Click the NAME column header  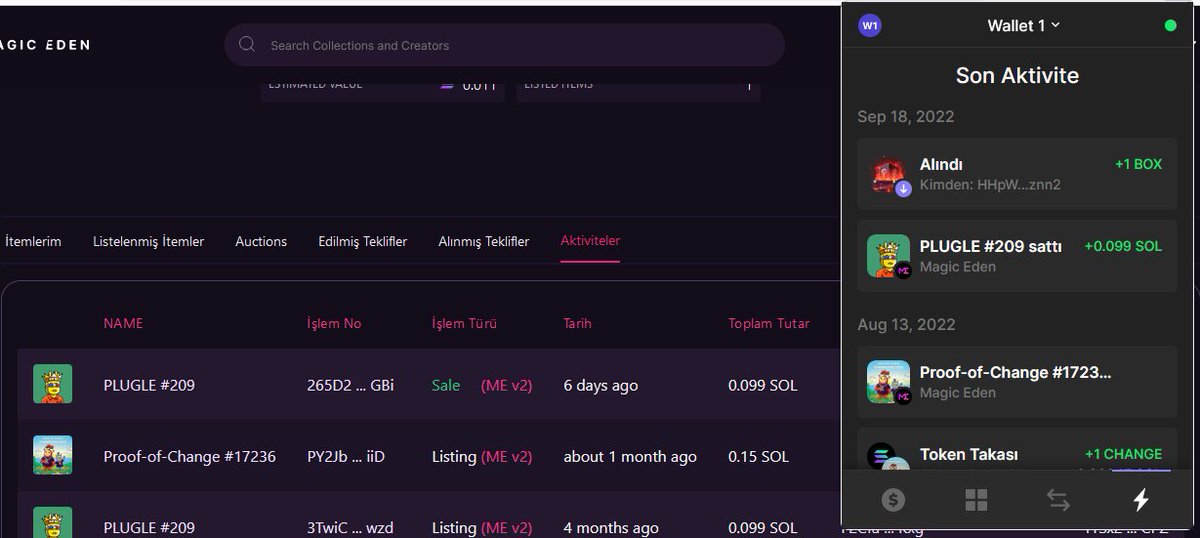tap(123, 323)
